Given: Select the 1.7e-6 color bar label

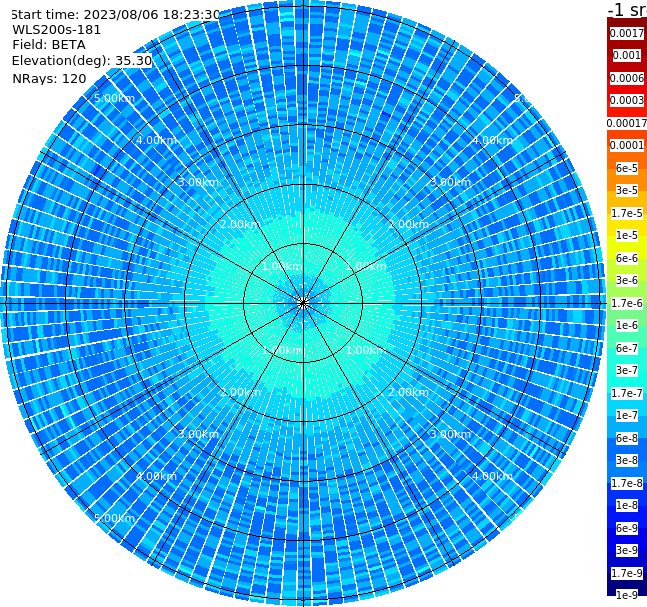Looking at the screenshot, I should [x=627, y=303].
